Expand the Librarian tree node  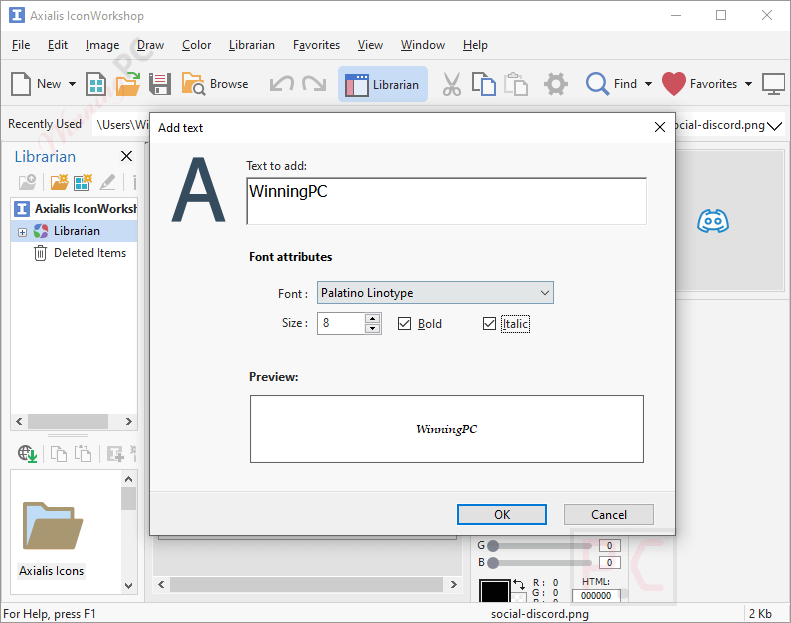[22, 232]
